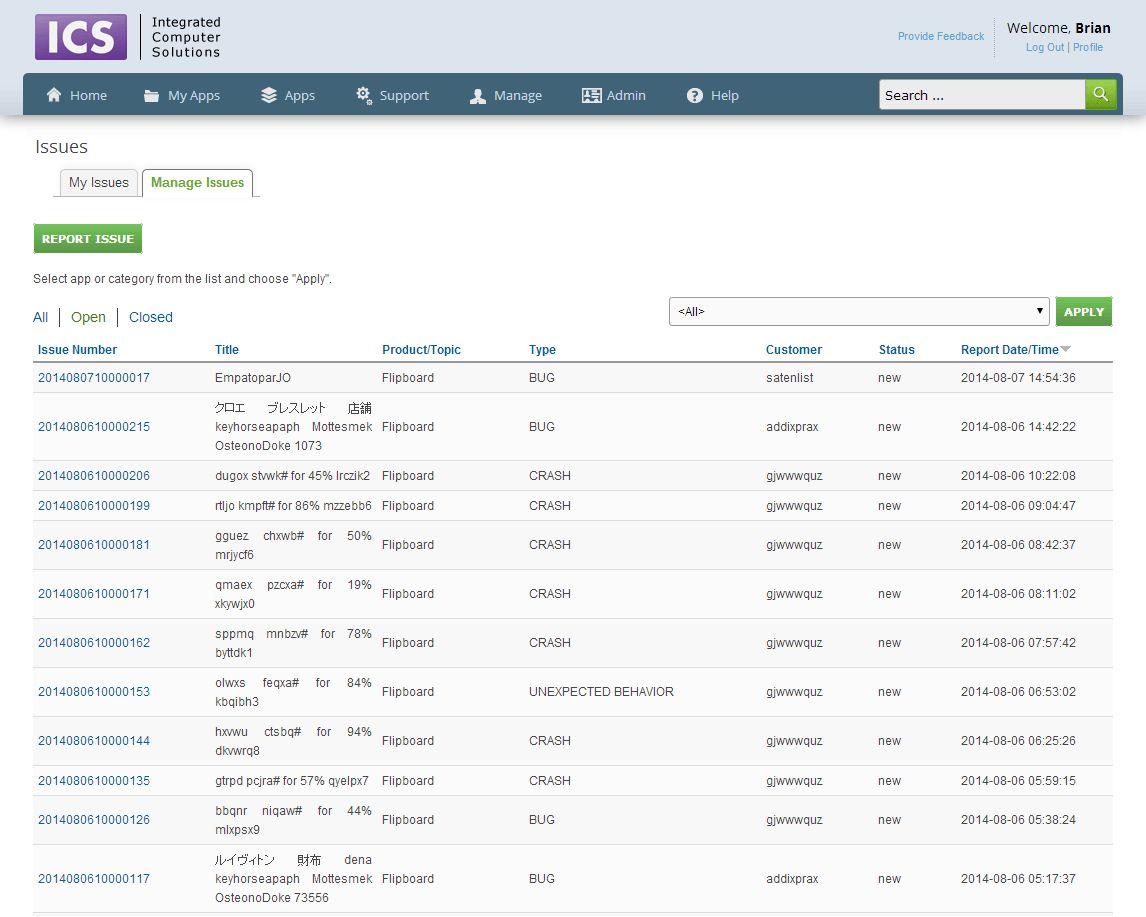Sort by Customer column header
1146x917 pixels.
click(794, 350)
